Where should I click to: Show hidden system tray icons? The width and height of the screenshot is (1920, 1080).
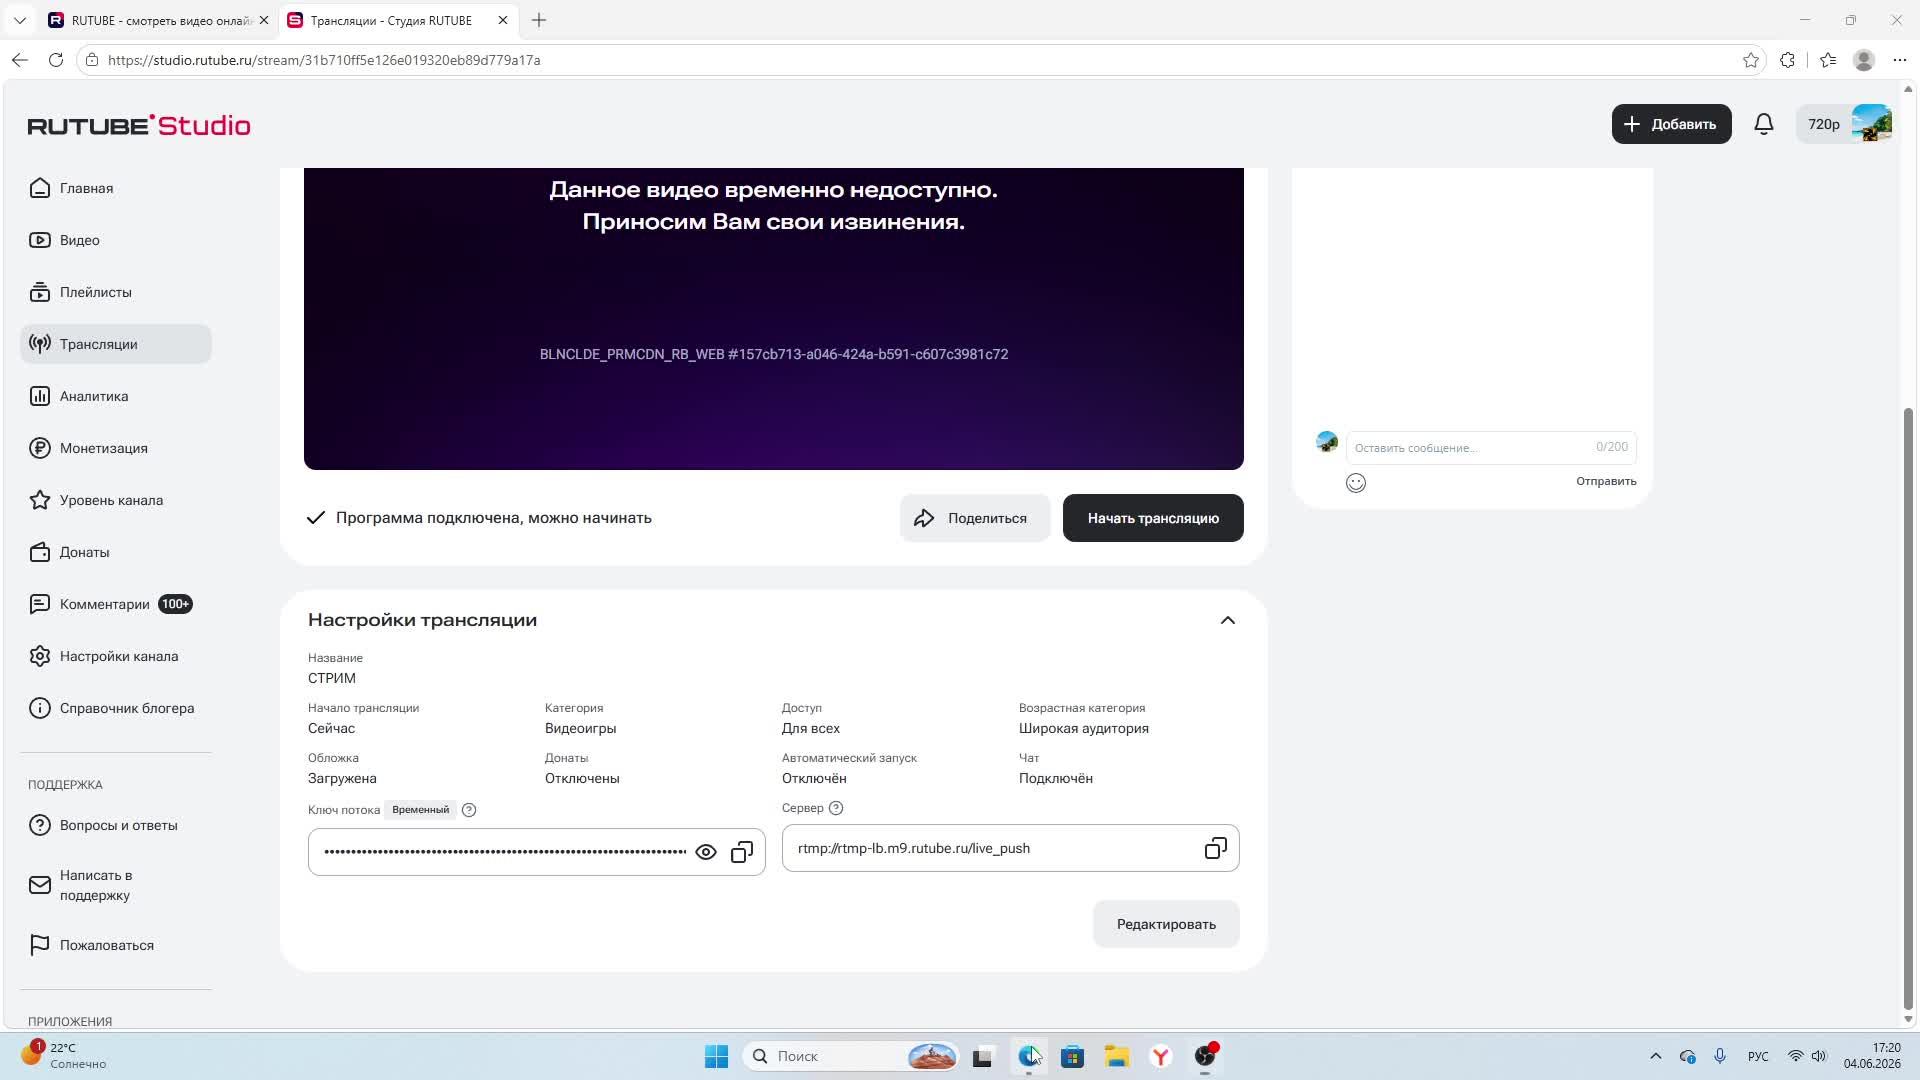[x=1655, y=1056]
